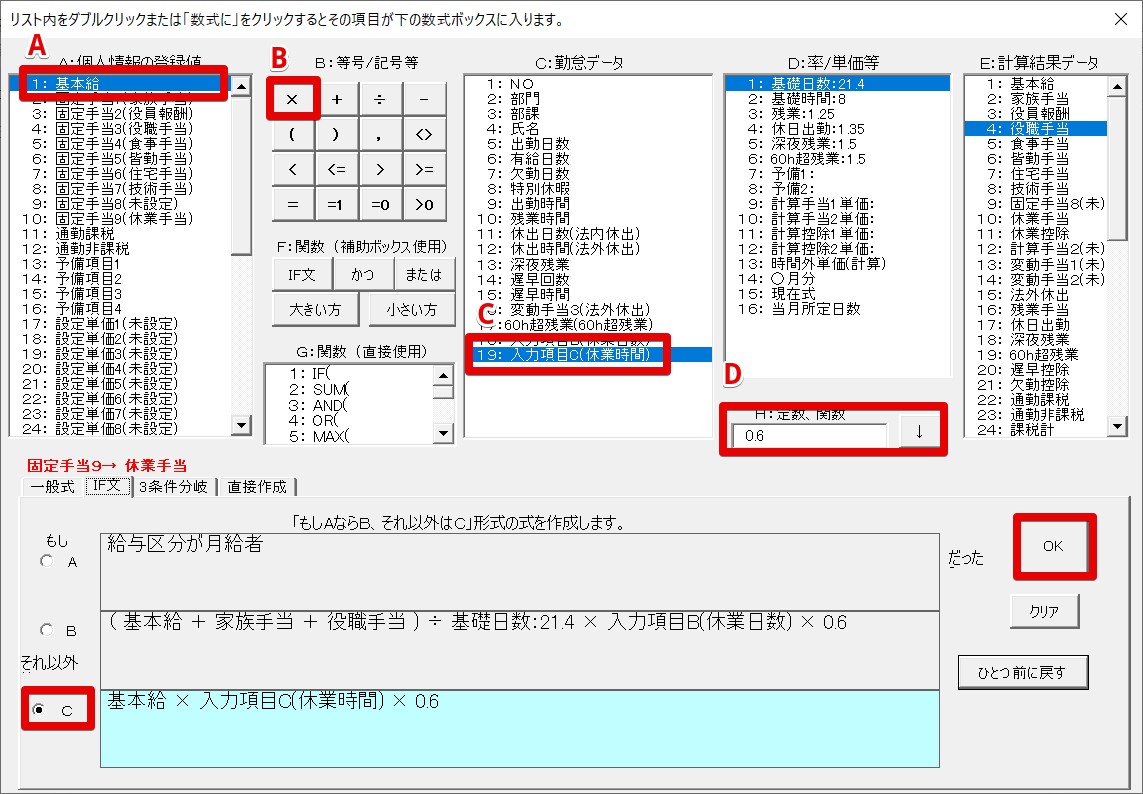Click the multiplication × symbol button
Image resolution: width=1143 pixels, height=794 pixels.
point(292,99)
